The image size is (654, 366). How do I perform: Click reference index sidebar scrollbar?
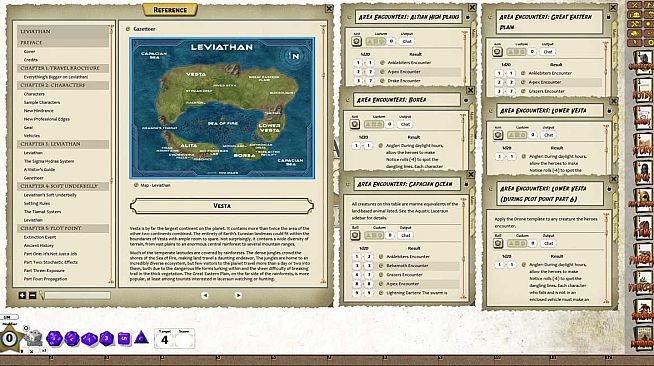pyautogui.click(x=111, y=154)
